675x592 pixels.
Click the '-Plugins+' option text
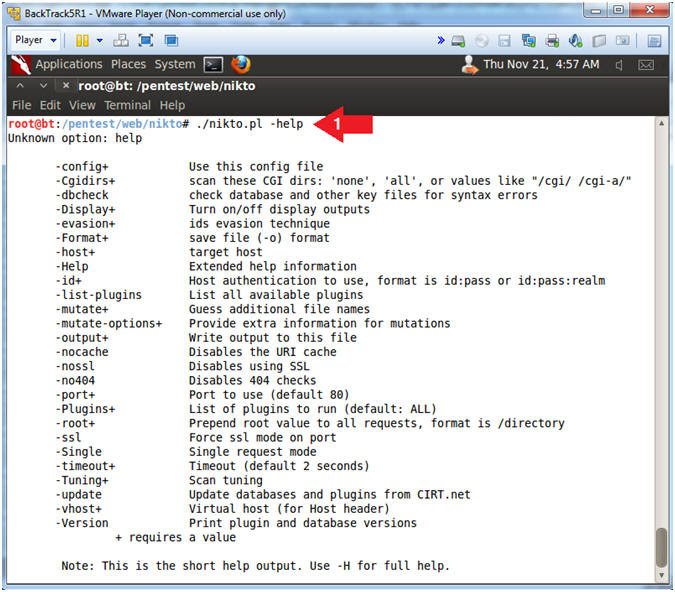tap(85, 409)
